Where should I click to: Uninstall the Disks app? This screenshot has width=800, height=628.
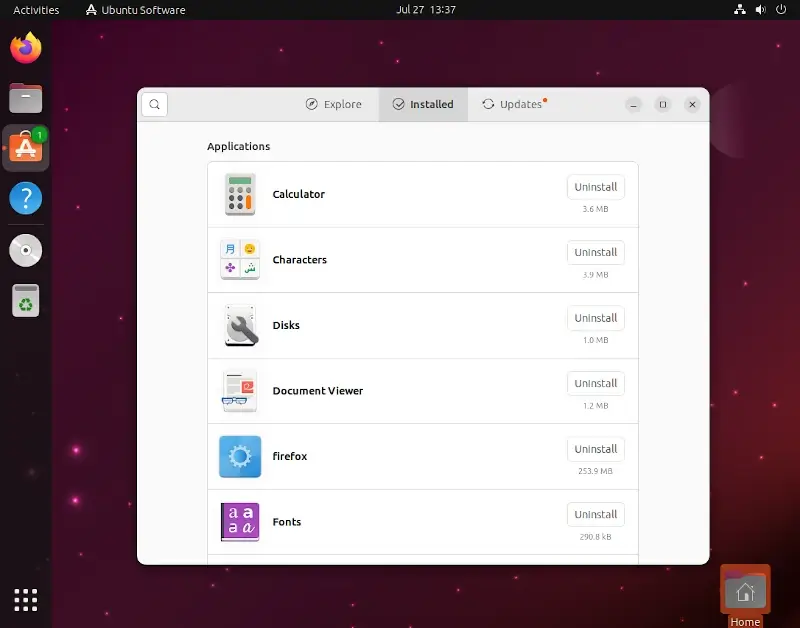[595, 318]
